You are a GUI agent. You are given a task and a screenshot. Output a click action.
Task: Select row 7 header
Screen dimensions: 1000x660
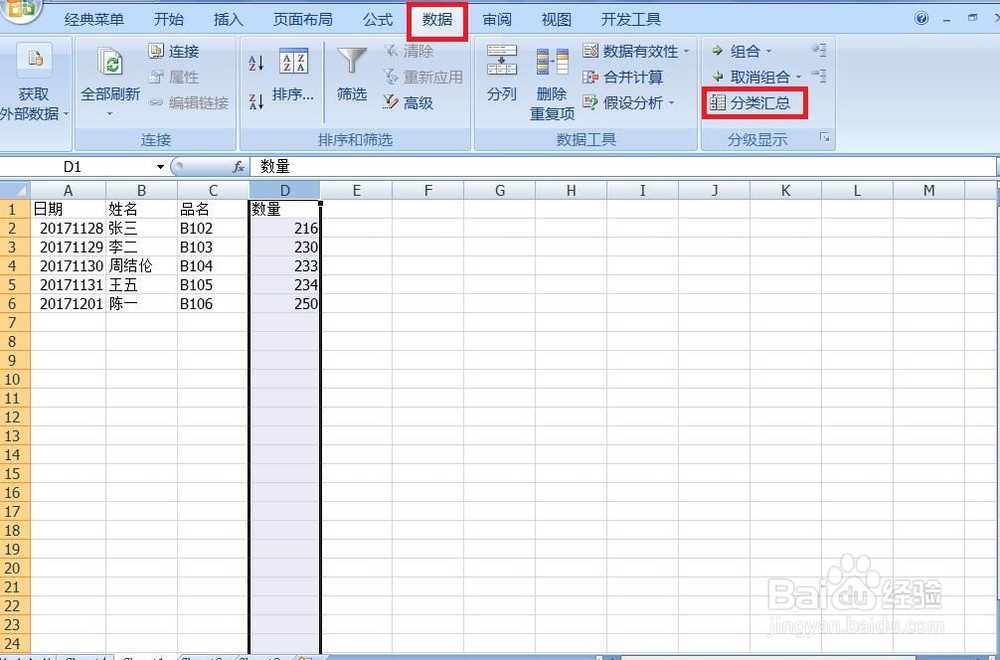[15, 323]
